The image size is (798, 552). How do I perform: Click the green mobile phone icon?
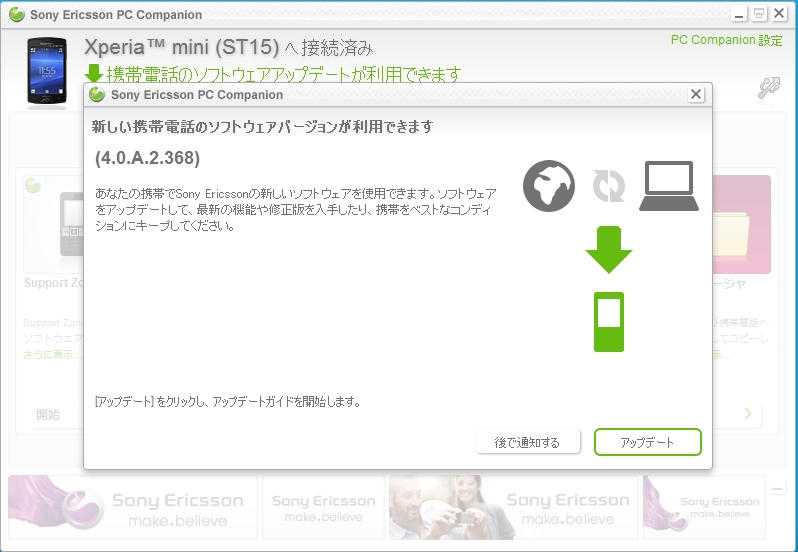[608, 321]
